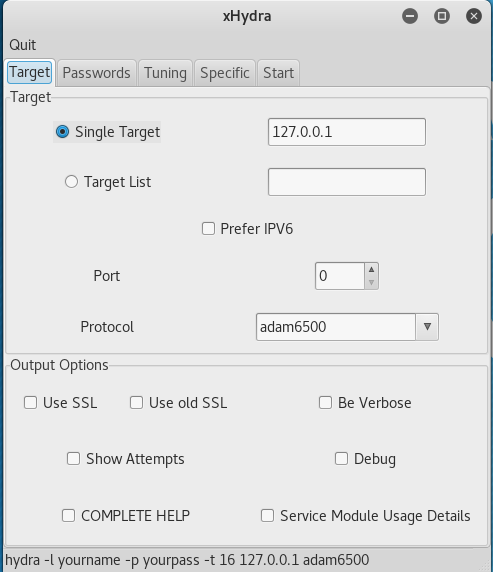The image size is (493, 572).
Task: Close the xHydra window
Action: [x=474, y=16]
